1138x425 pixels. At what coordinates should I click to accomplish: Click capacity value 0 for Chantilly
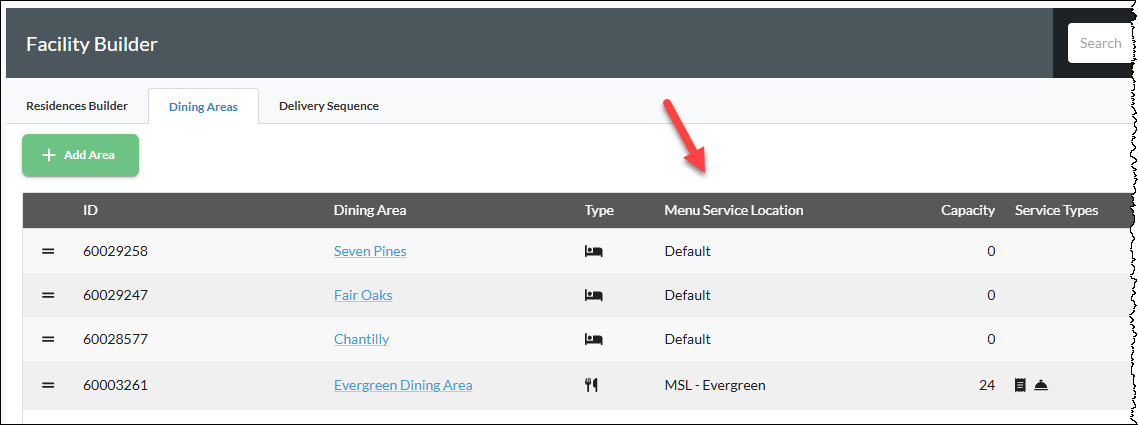[x=991, y=339]
